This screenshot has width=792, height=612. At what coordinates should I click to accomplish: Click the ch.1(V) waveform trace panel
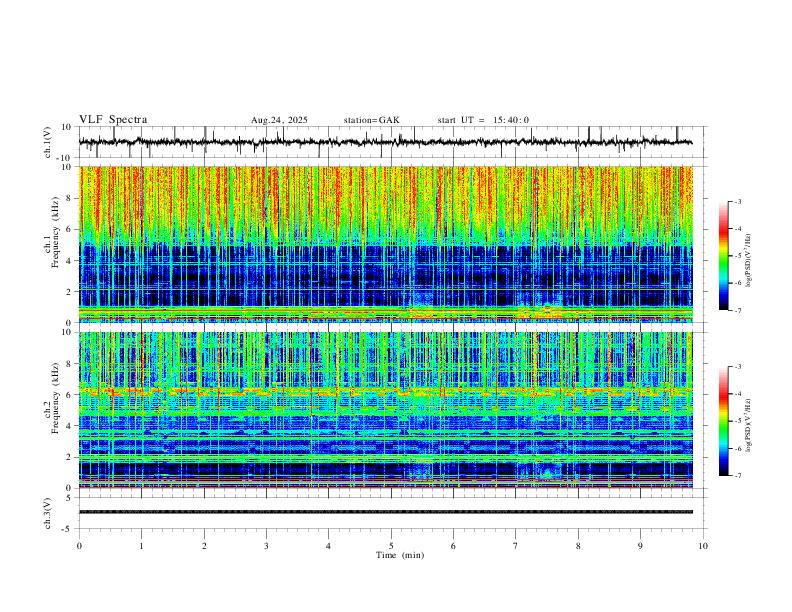click(392, 142)
